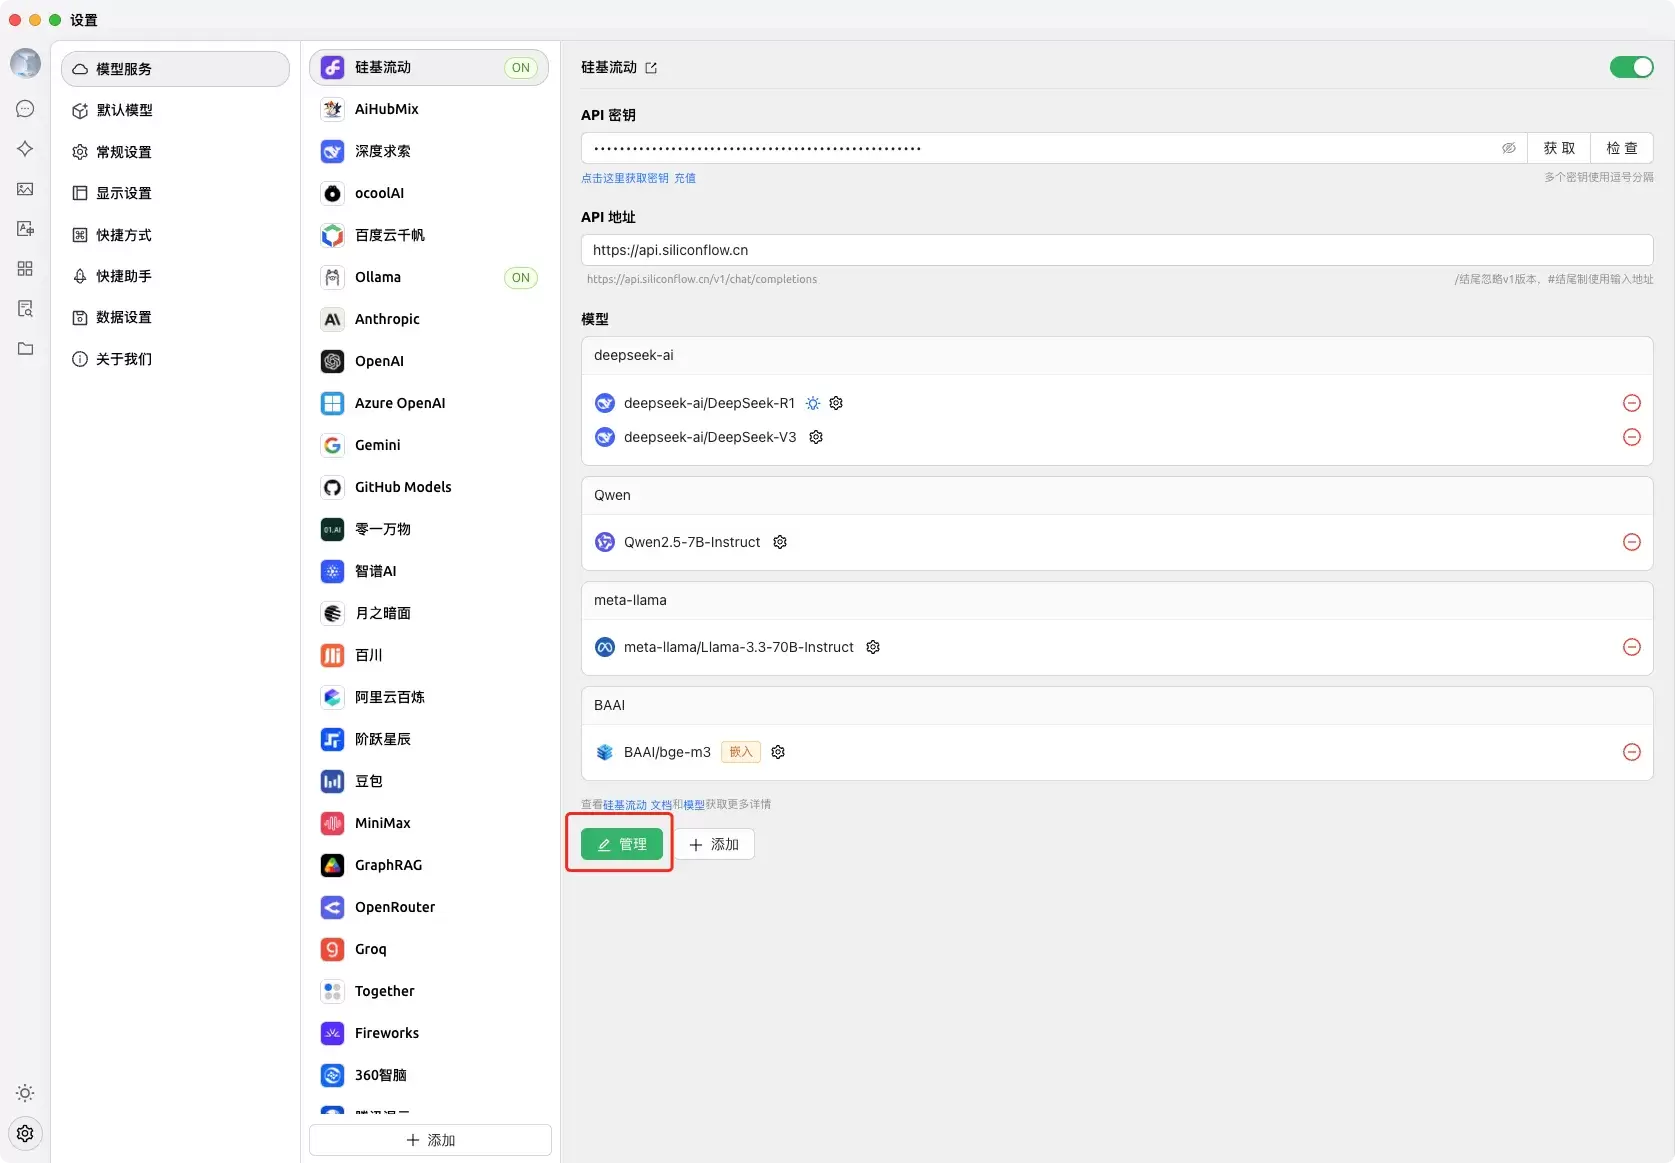Open 数据设置 settings section

pos(175,317)
